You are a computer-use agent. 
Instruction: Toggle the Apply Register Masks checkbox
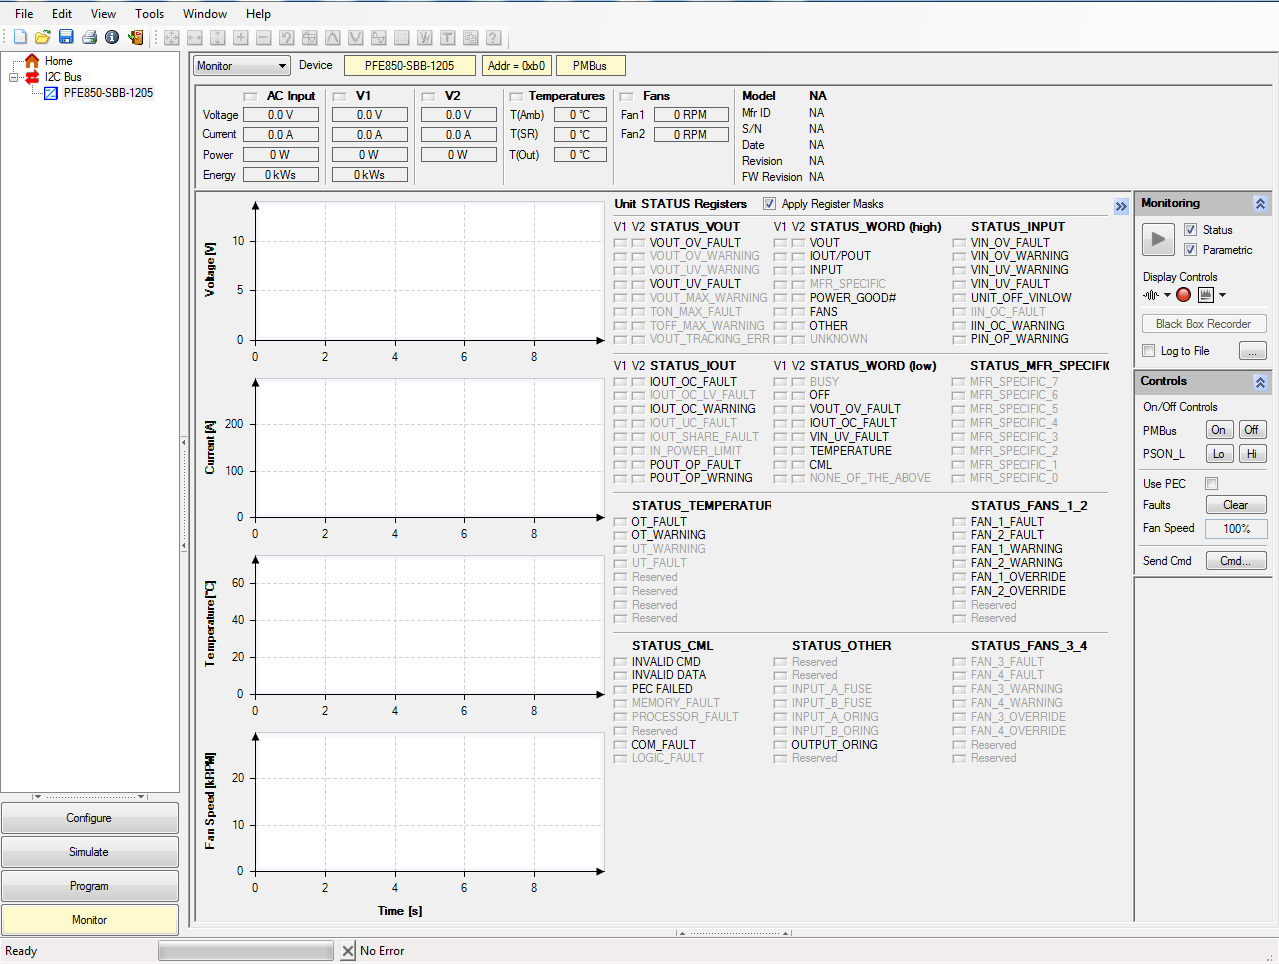(x=769, y=204)
